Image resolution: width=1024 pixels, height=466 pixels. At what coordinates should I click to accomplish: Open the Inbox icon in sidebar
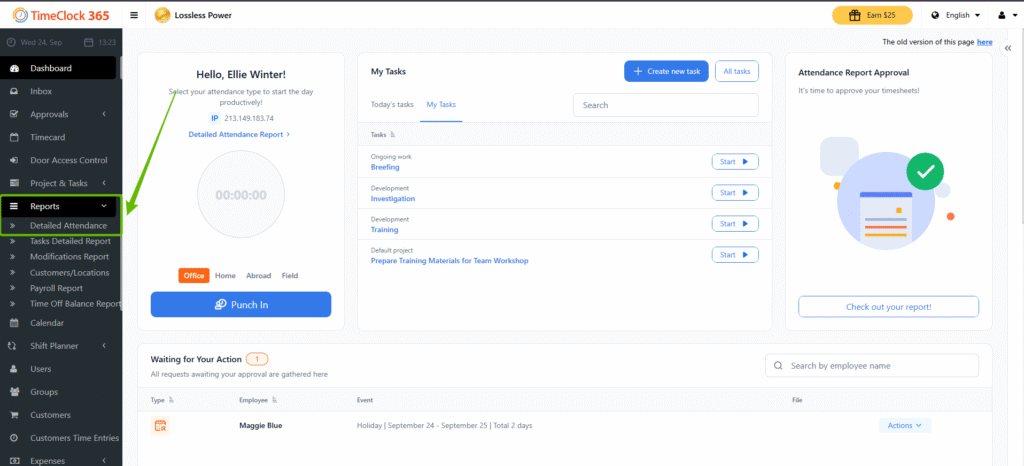[14, 91]
